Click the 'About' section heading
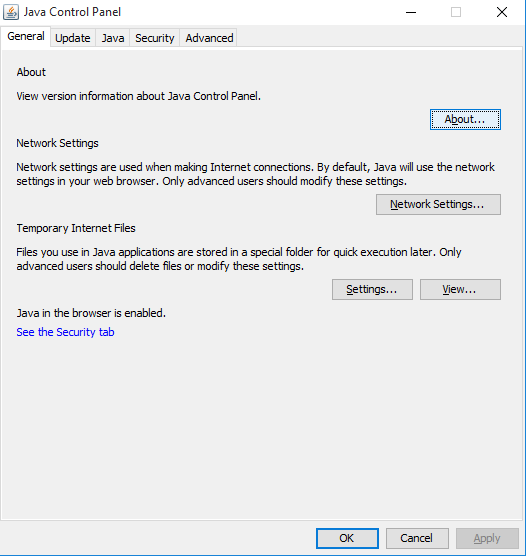The image size is (526, 556). coord(31,72)
